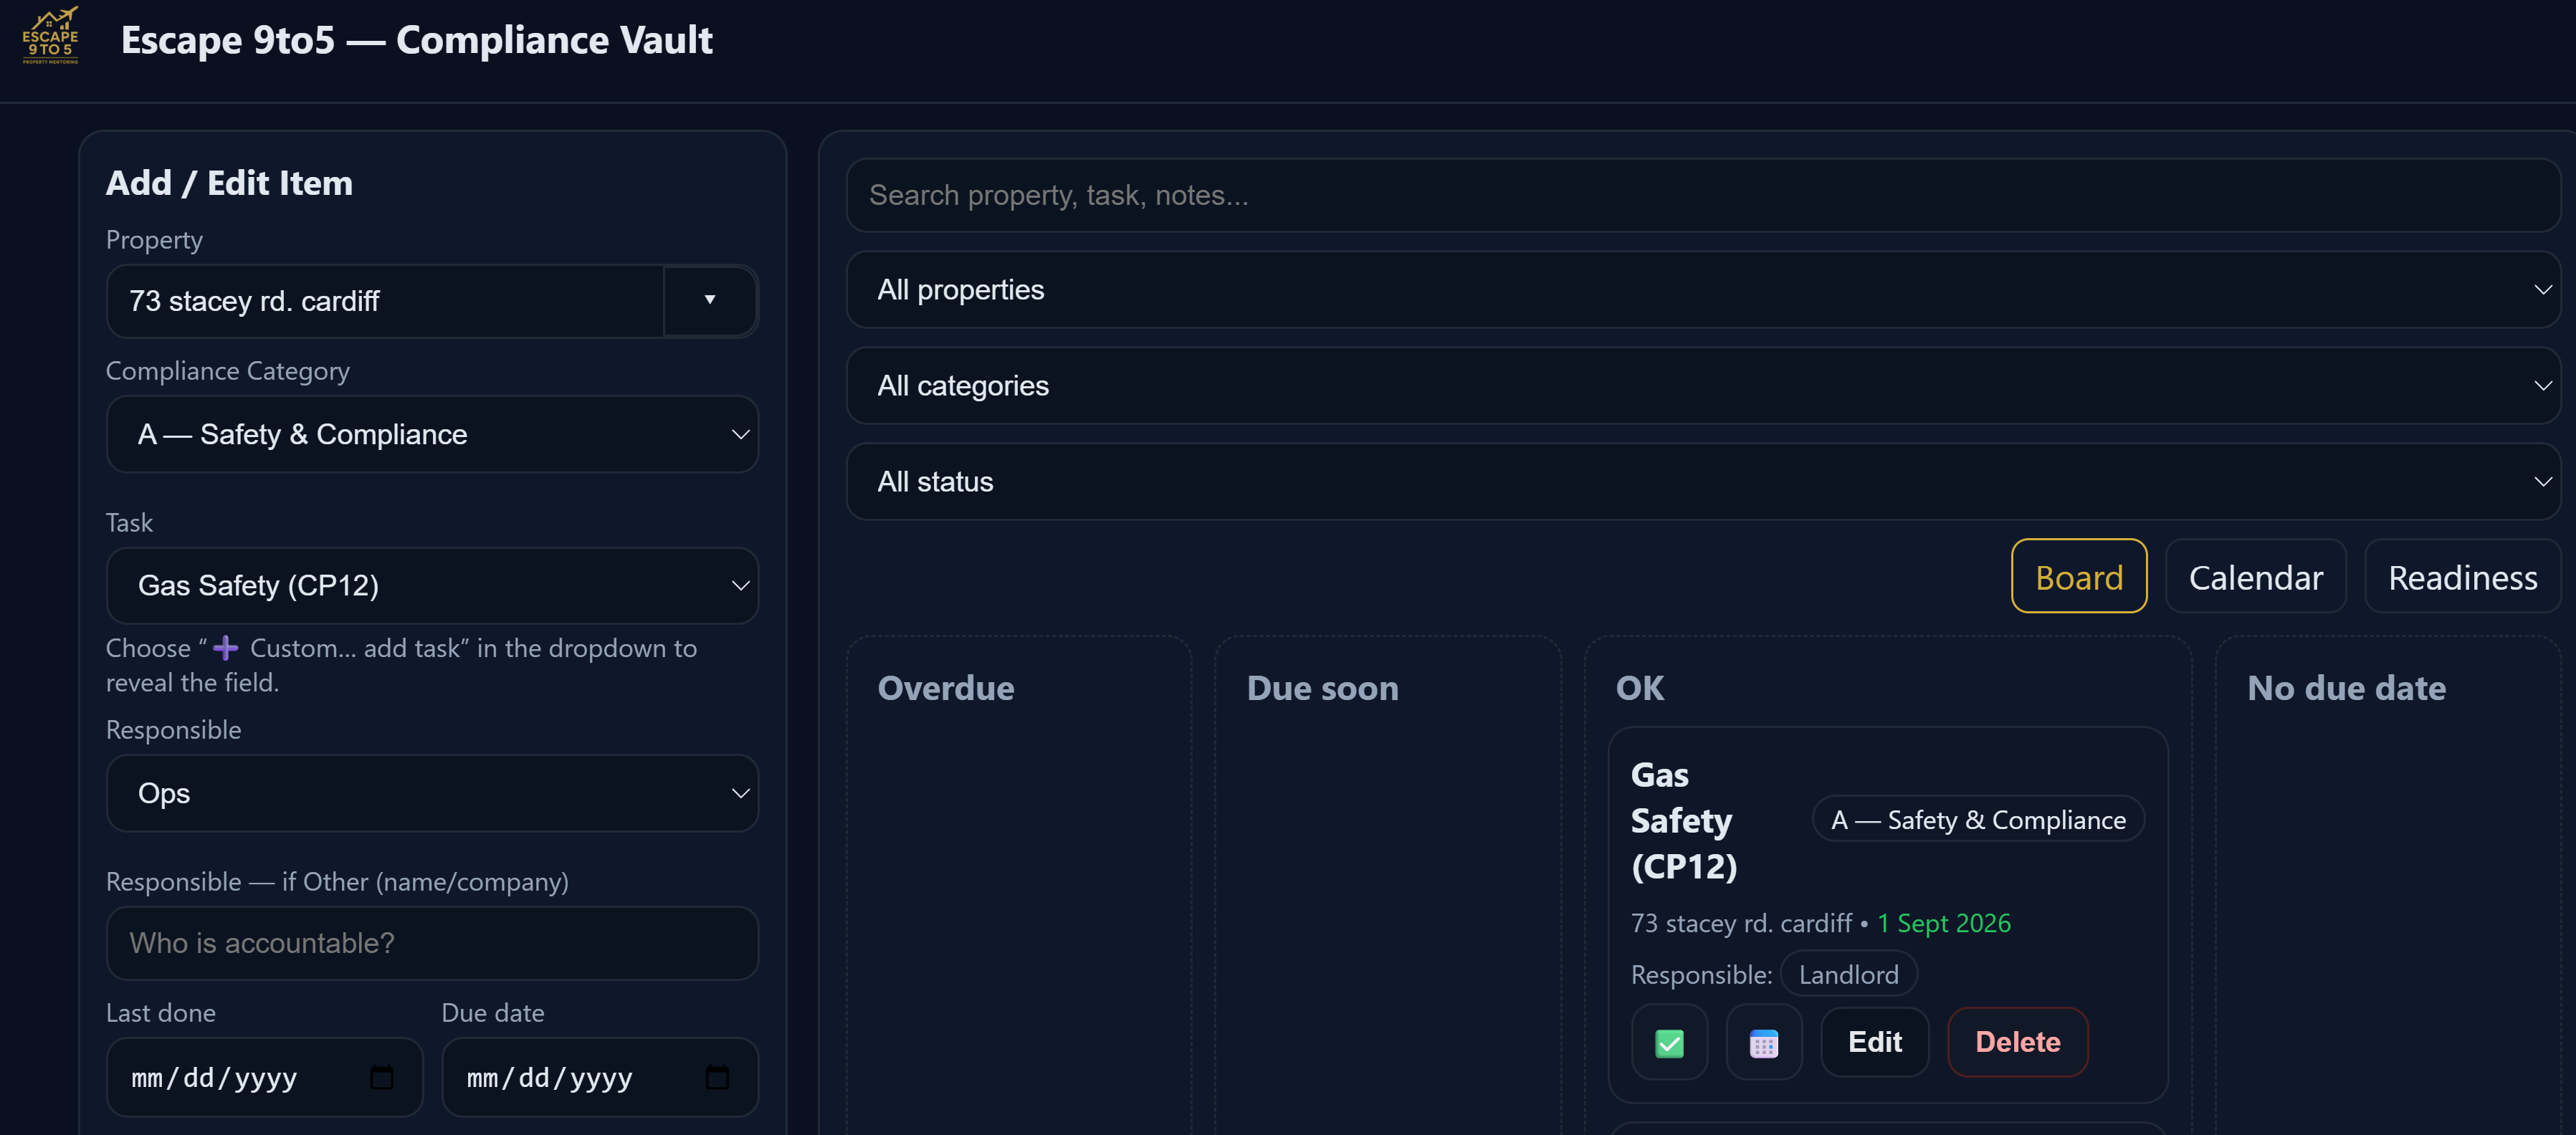The image size is (2576, 1135).
Task: Delete the Gas Safety (CP12) card
Action: pos(2018,1042)
